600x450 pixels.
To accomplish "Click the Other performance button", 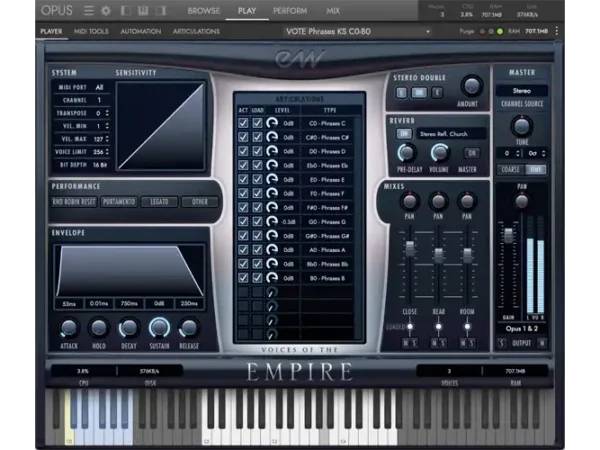I will pyautogui.click(x=200, y=202).
